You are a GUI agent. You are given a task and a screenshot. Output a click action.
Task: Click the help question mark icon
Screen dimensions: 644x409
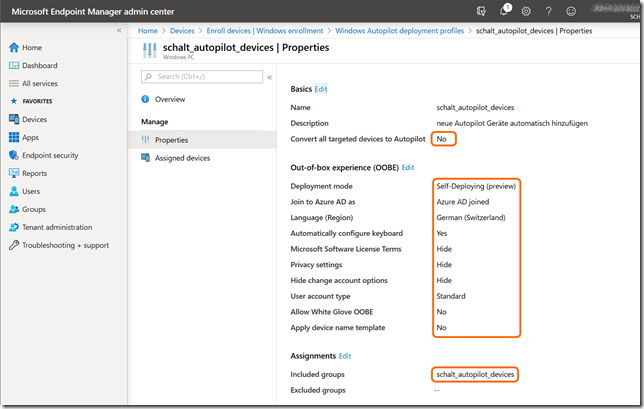547,11
